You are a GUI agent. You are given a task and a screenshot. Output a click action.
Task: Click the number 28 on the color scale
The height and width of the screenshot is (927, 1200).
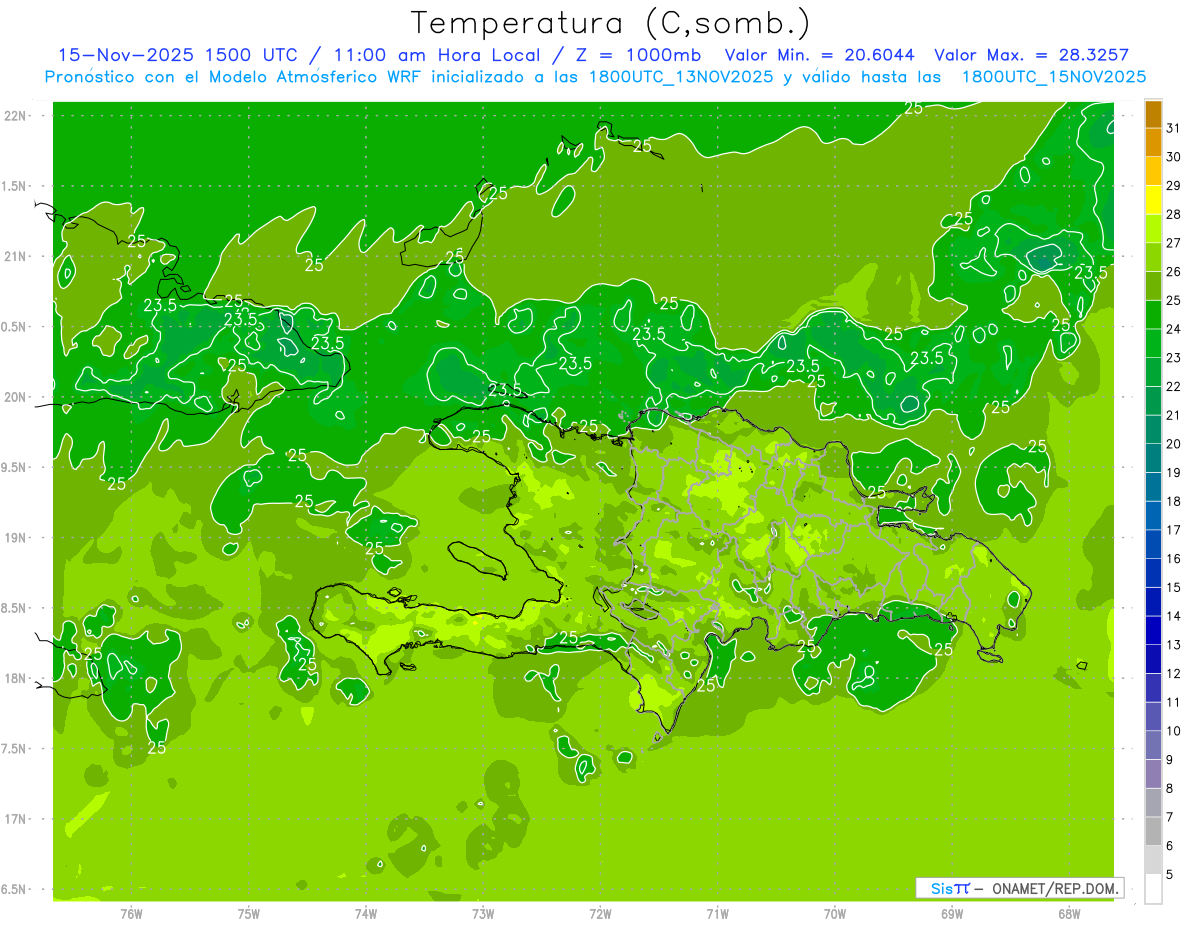[x=1174, y=214]
